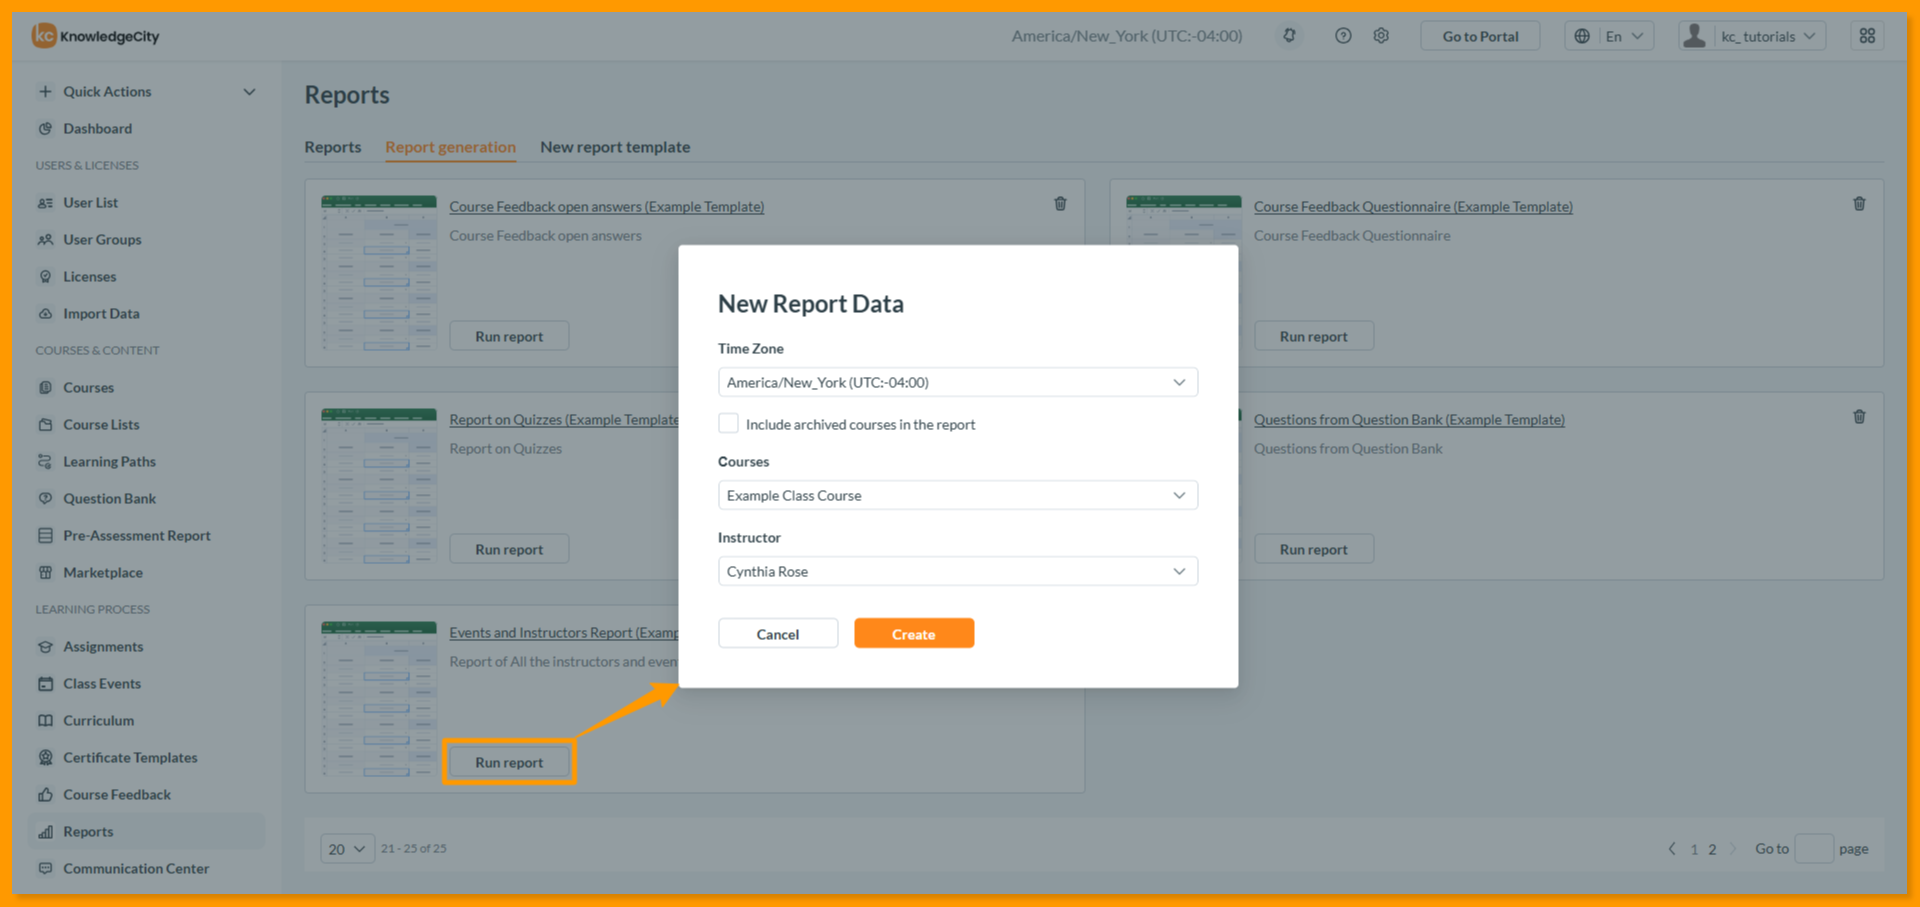Go to previous page arrow
The image size is (1920, 907).
coord(1672,848)
